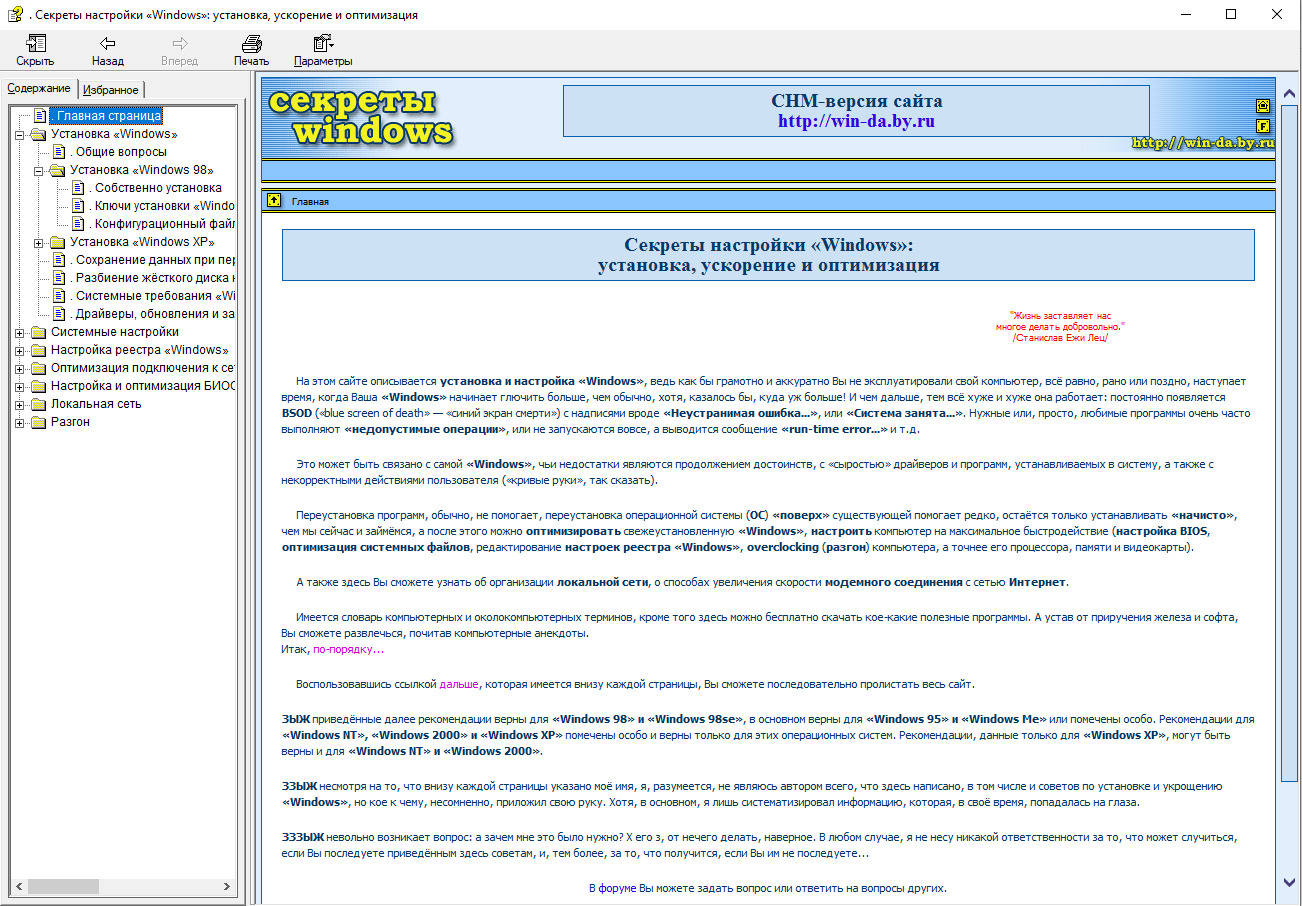Select the Разгон tree label
The width and height of the screenshot is (1302, 906).
pos(70,422)
